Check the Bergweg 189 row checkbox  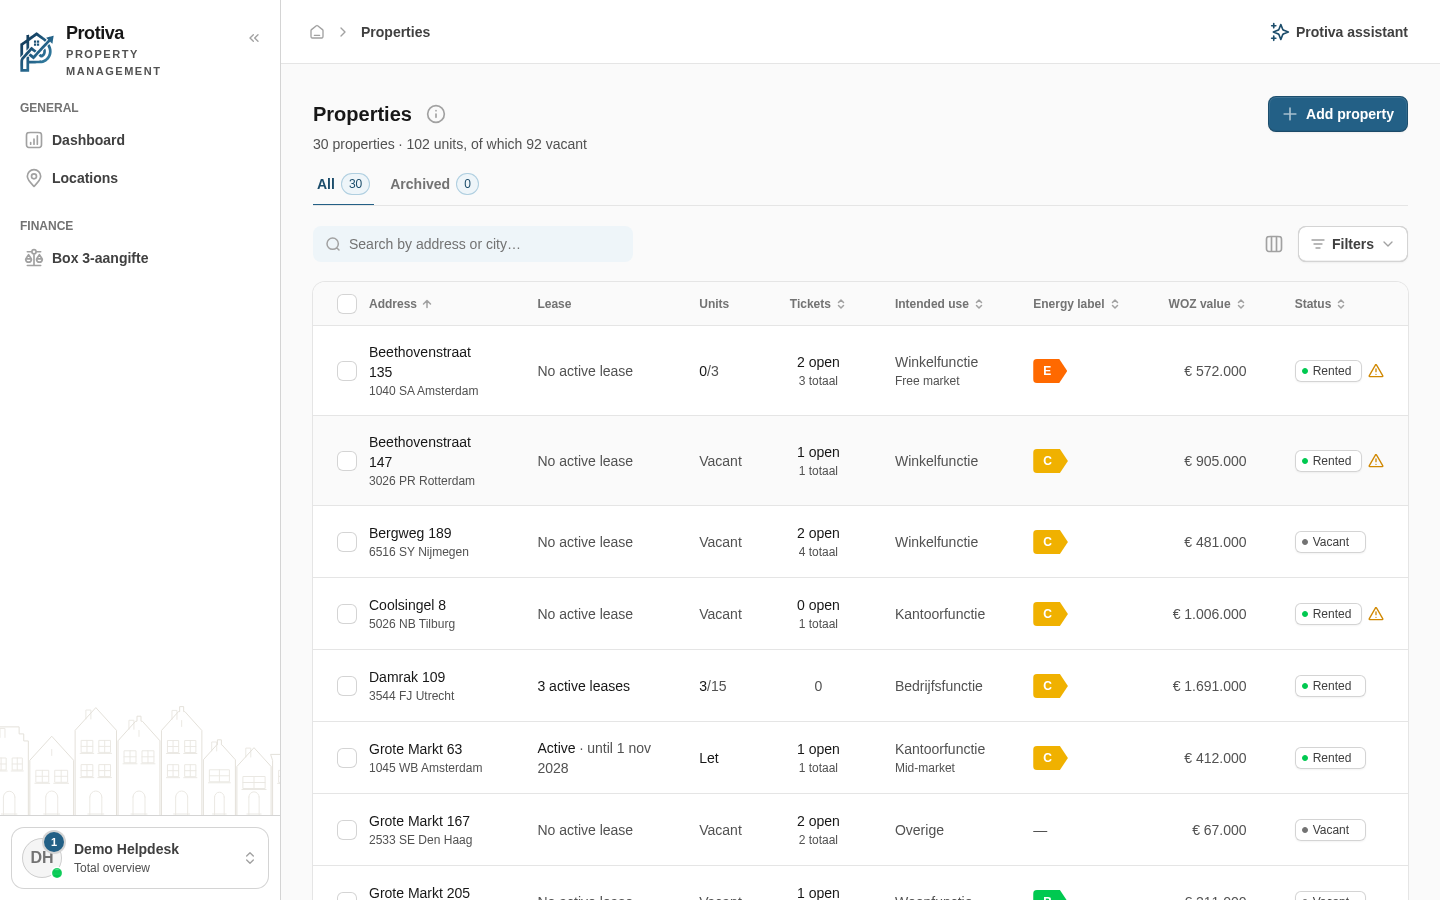click(x=347, y=542)
